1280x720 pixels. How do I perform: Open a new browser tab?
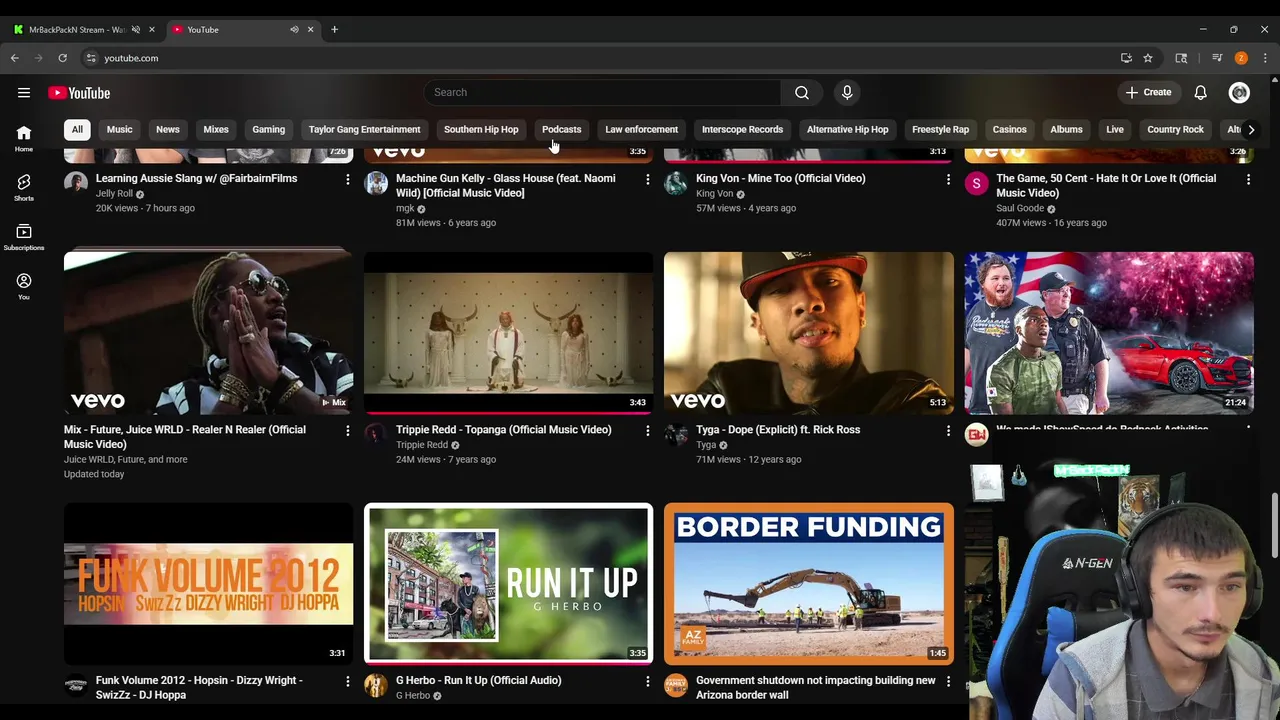tap(334, 29)
